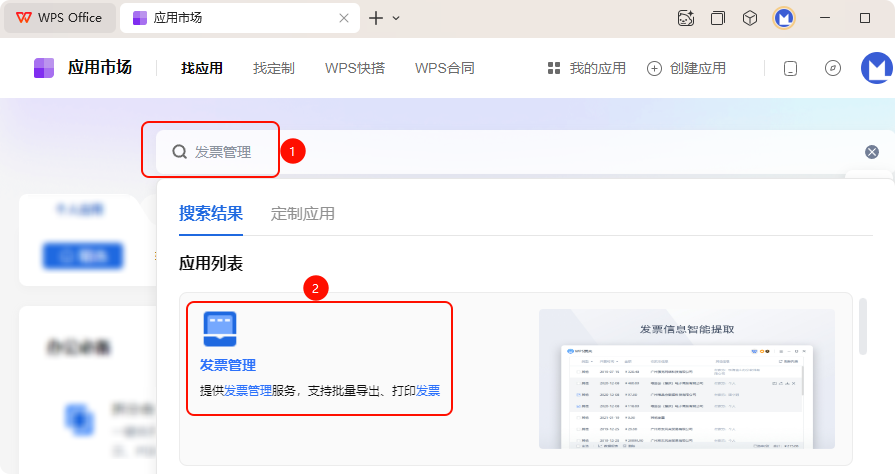The image size is (895, 474).
Task: Click the WPS Office home tab
Action: tap(58, 18)
